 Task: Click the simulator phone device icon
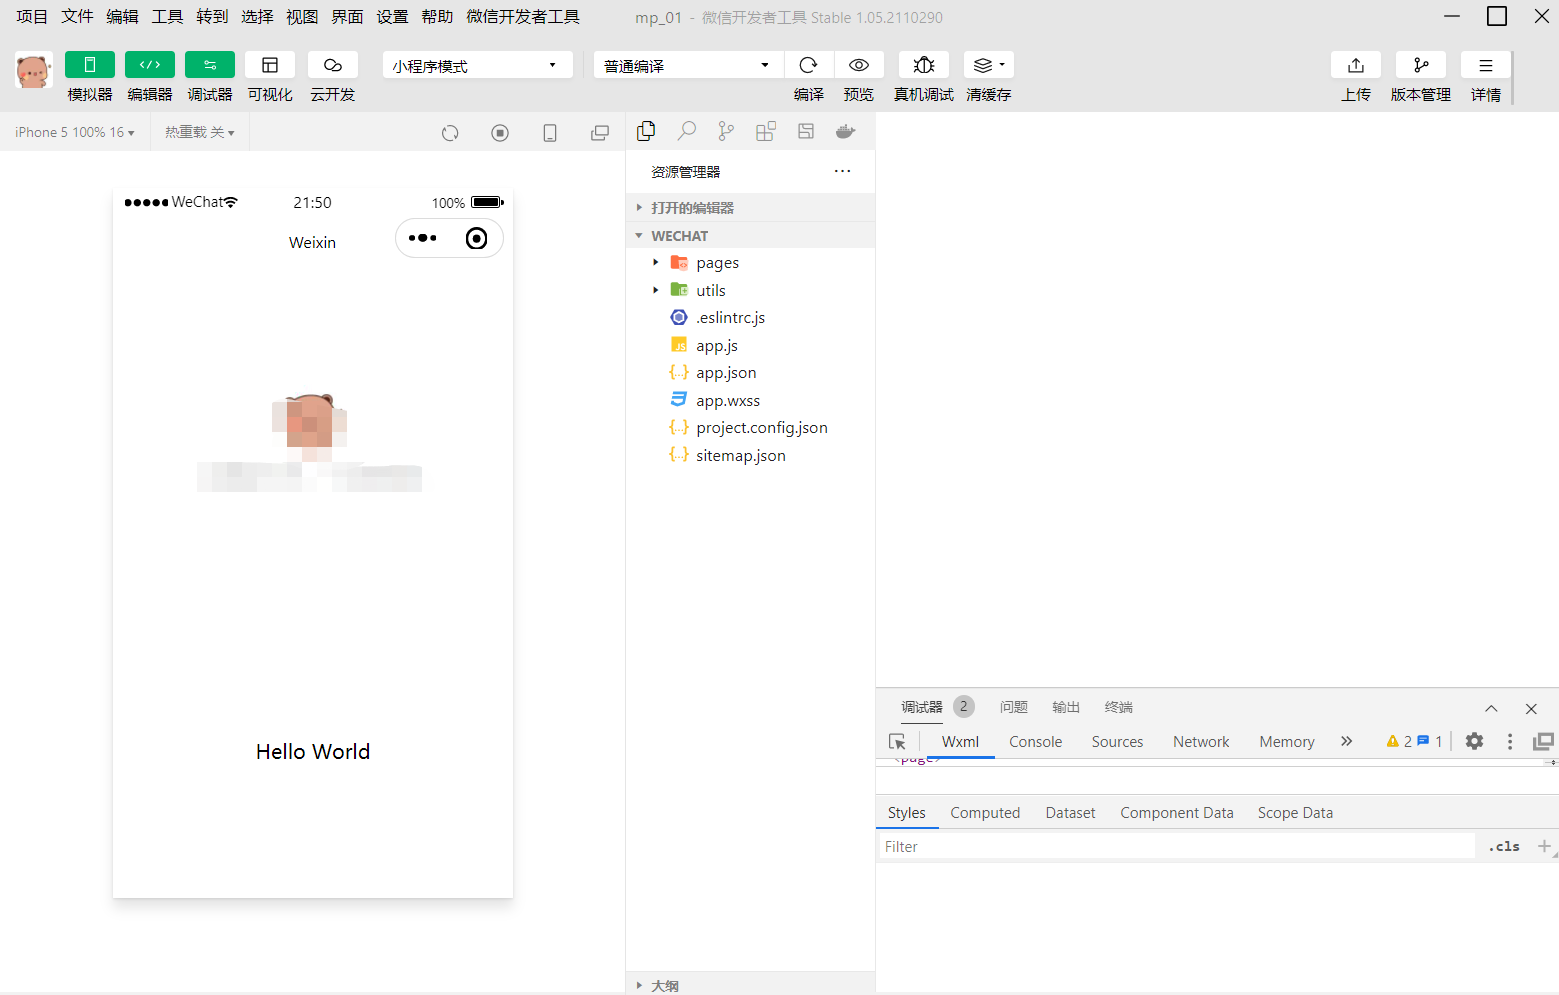(550, 133)
